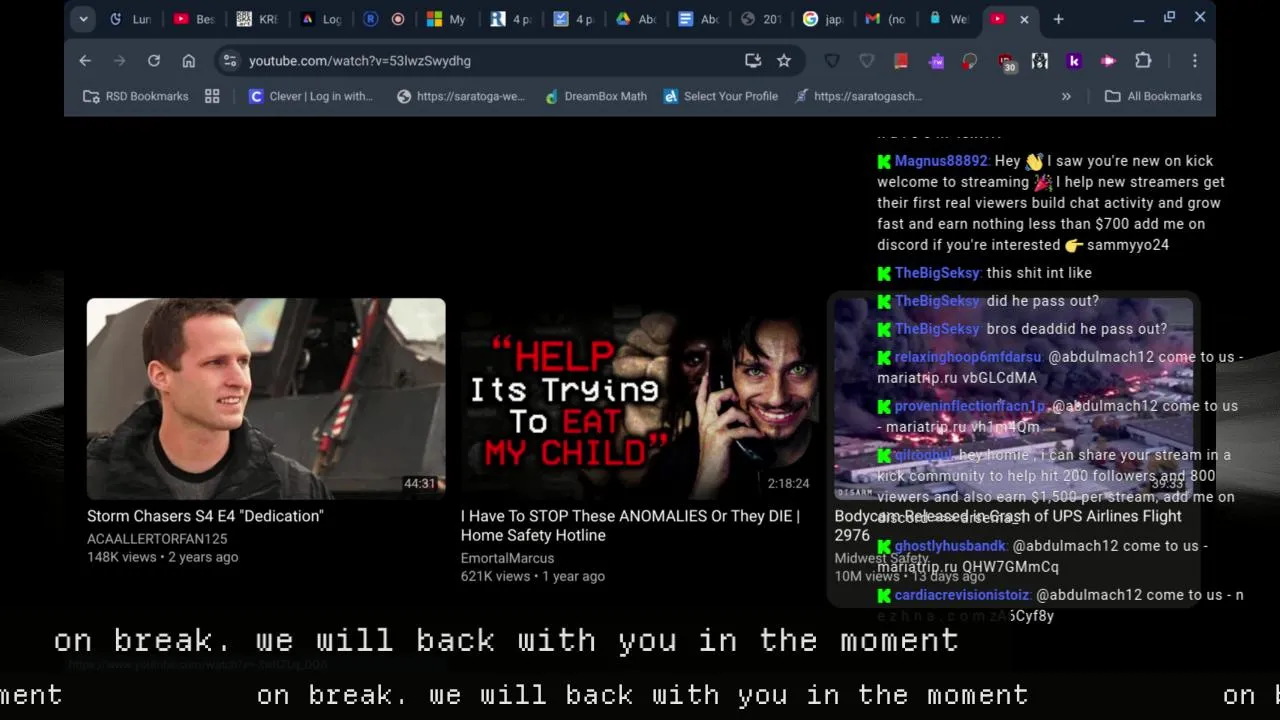The image size is (1280, 720).
Task: Click the I Have To STOP These ANOMALIES title
Action: click(x=630, y=526)
